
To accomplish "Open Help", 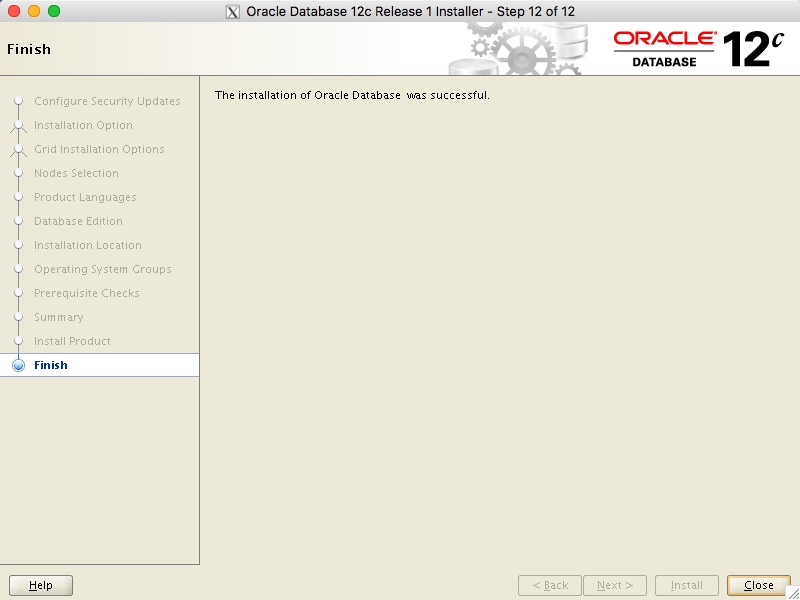I will [x=41, y=585].
